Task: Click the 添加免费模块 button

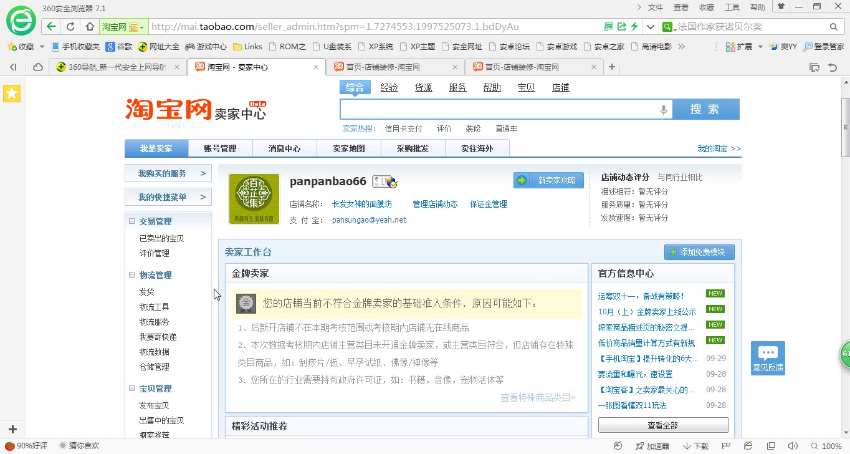Action: tap(699, 252)
